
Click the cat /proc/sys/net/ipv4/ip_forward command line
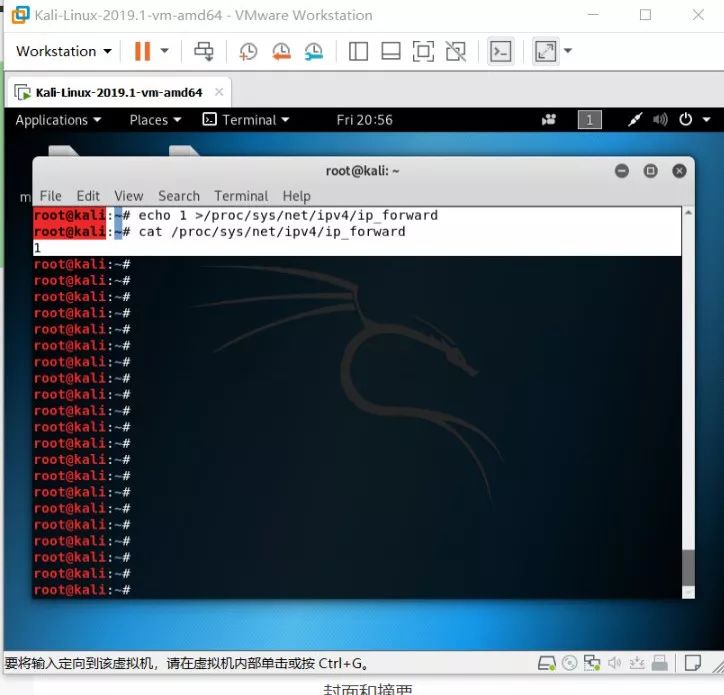tap(272, 232)
